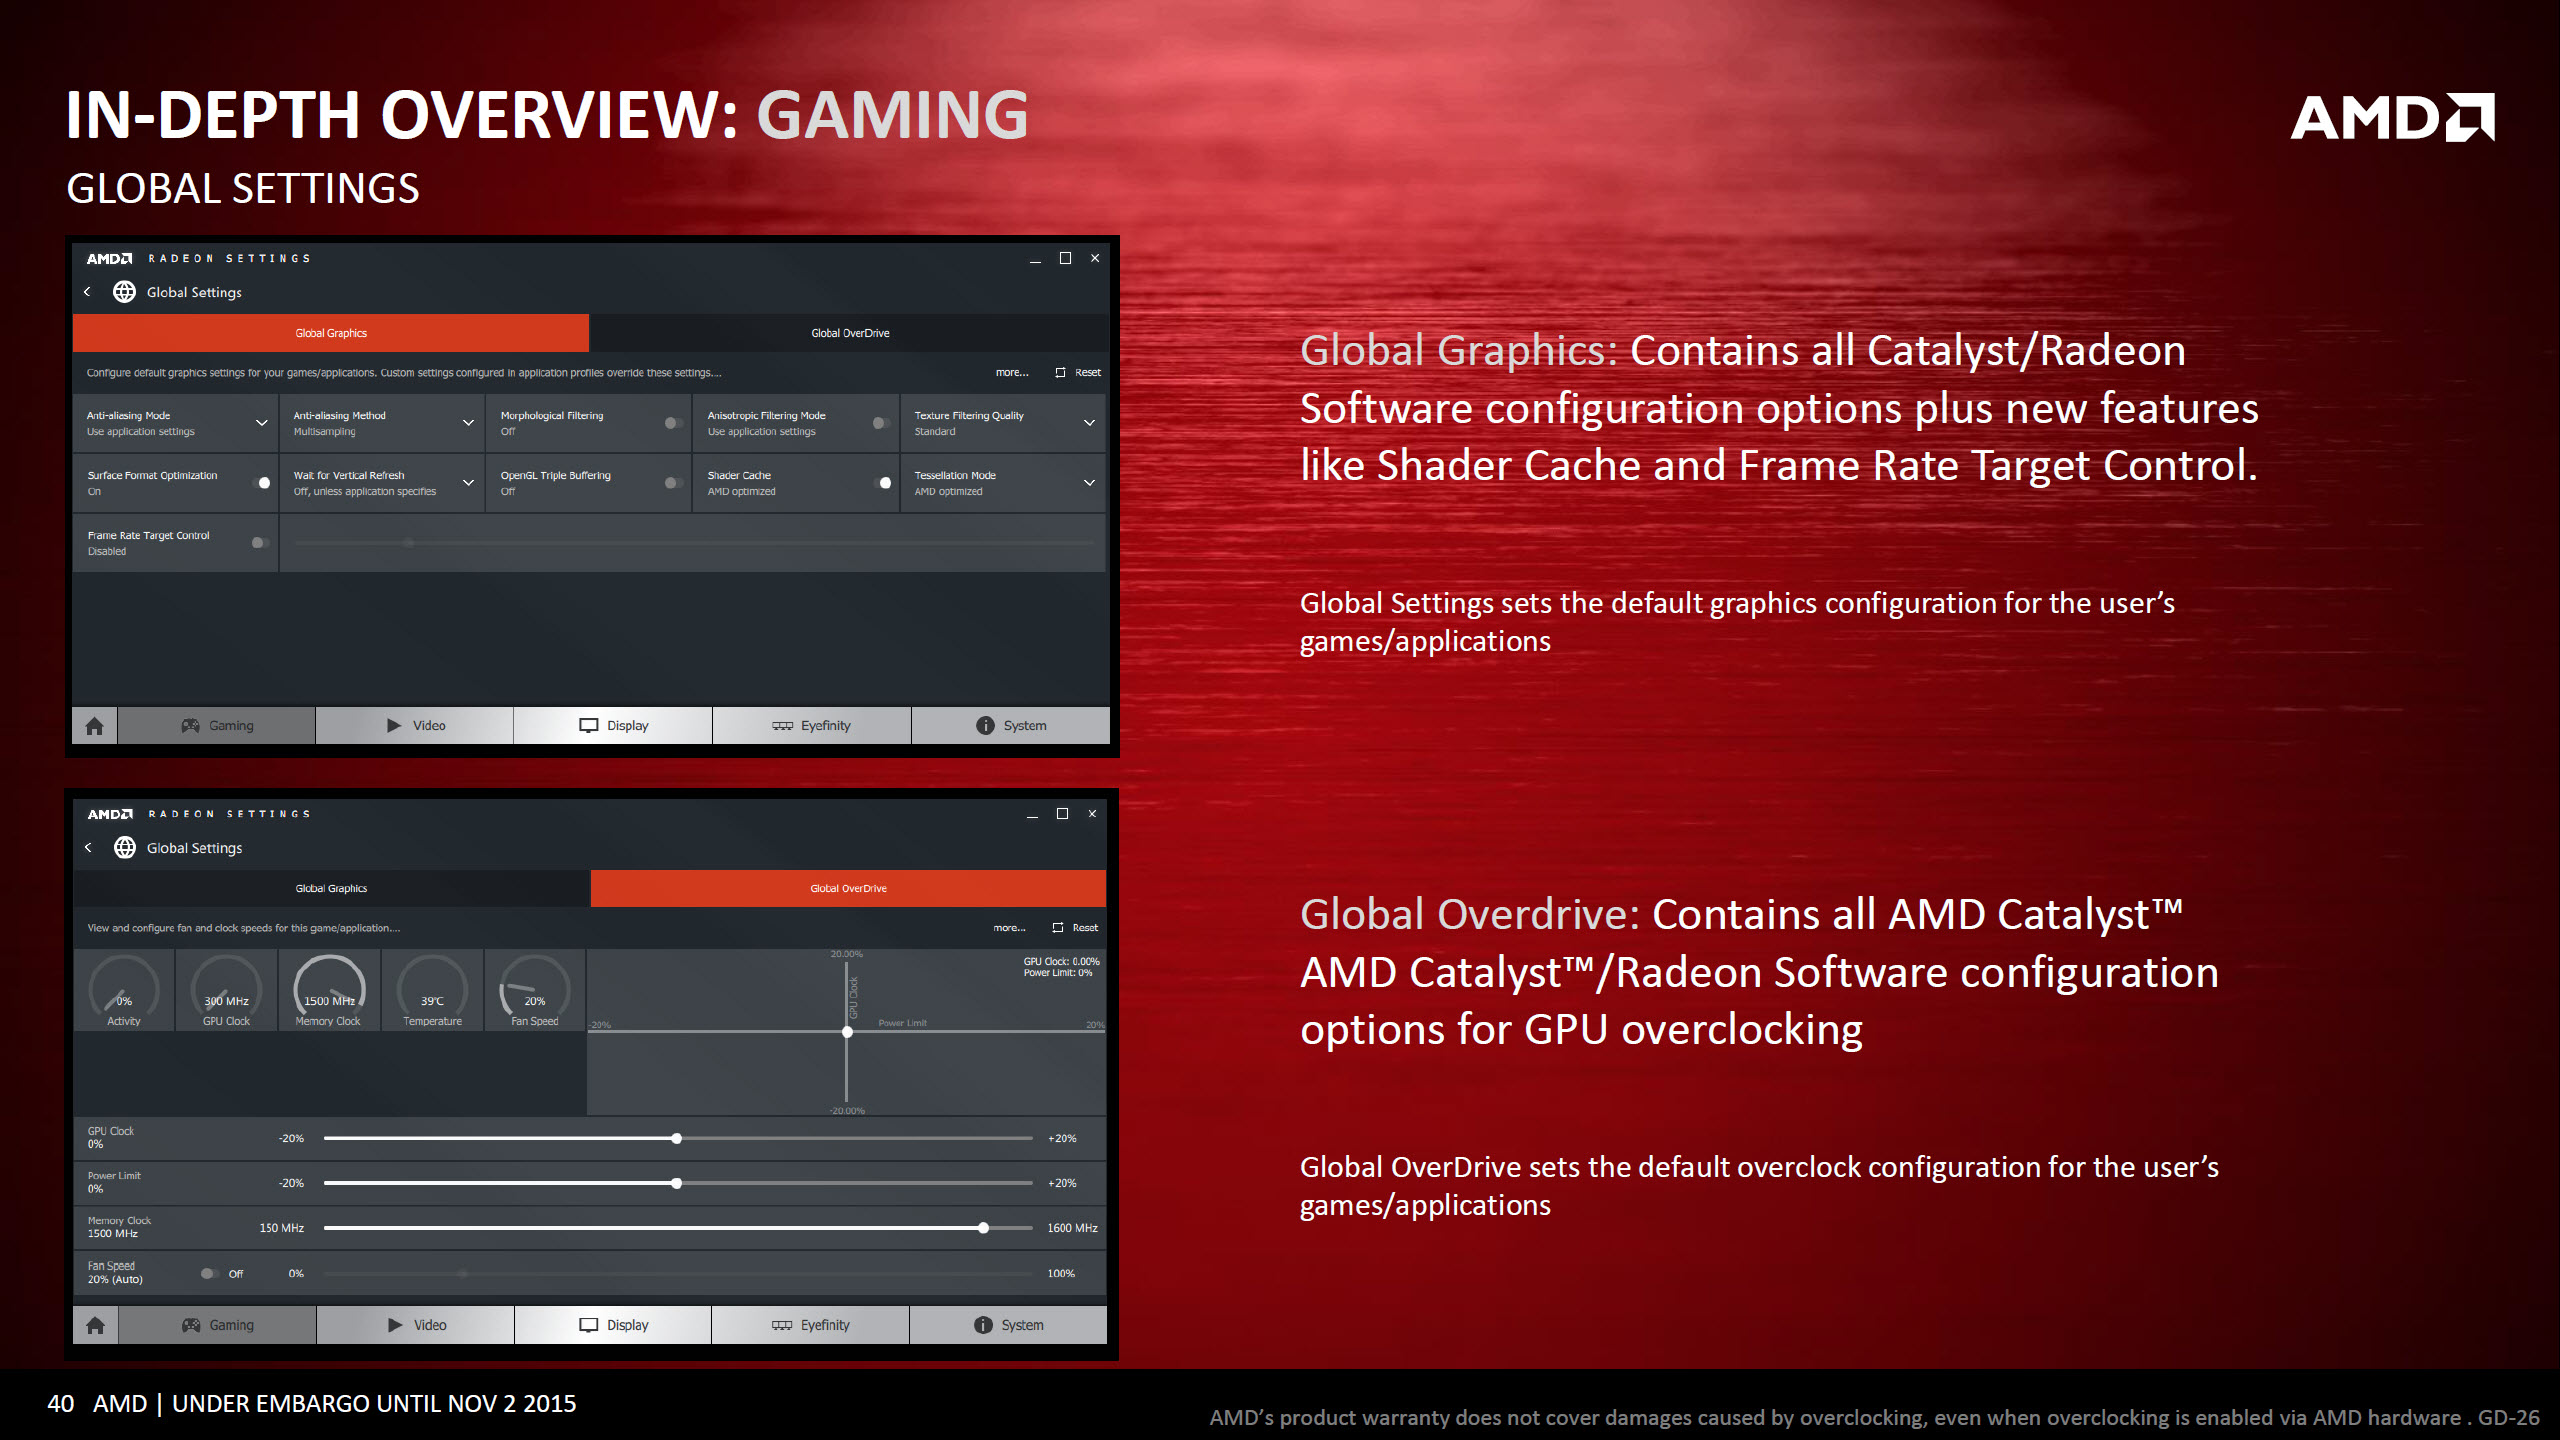
Task: Click AMD logo in bottom window title bar
Action: tap(109, 814)
